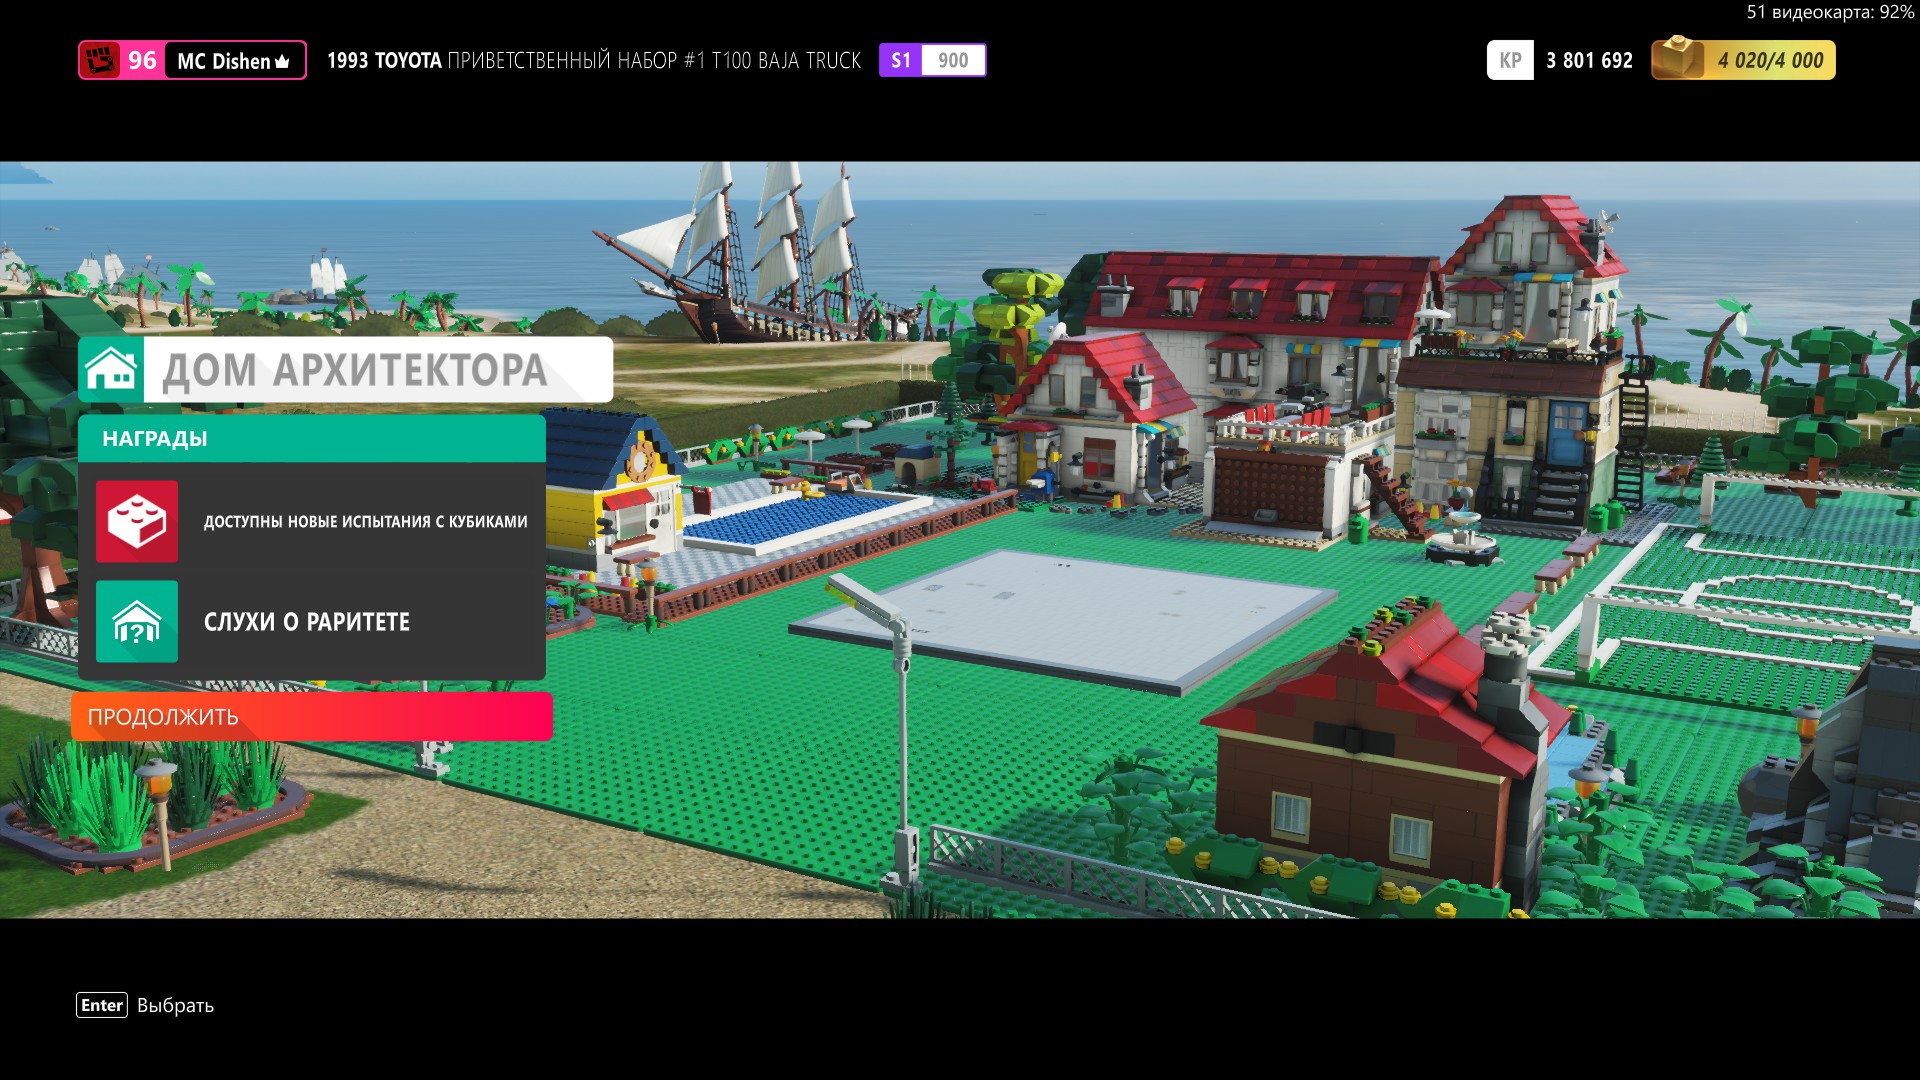
Task: Select Доступны новые испытания с кубиками entry
Action: click(365, 522)
